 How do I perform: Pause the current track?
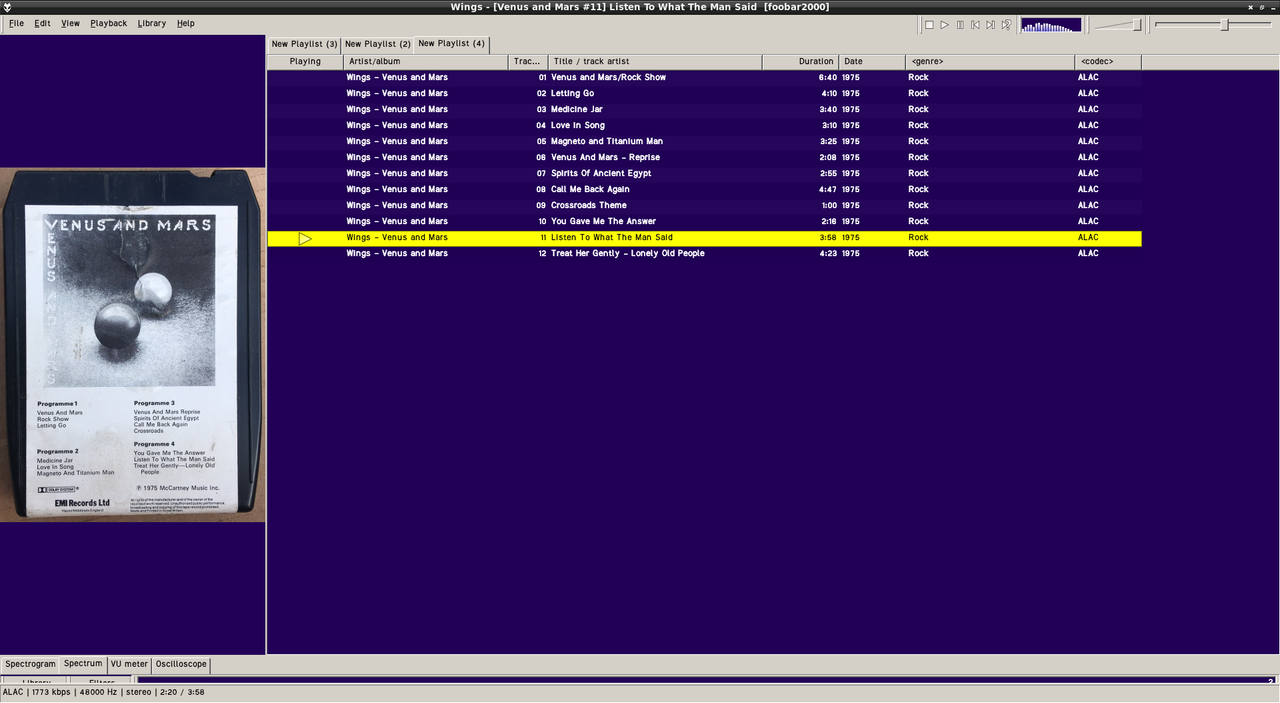(960, 24)
